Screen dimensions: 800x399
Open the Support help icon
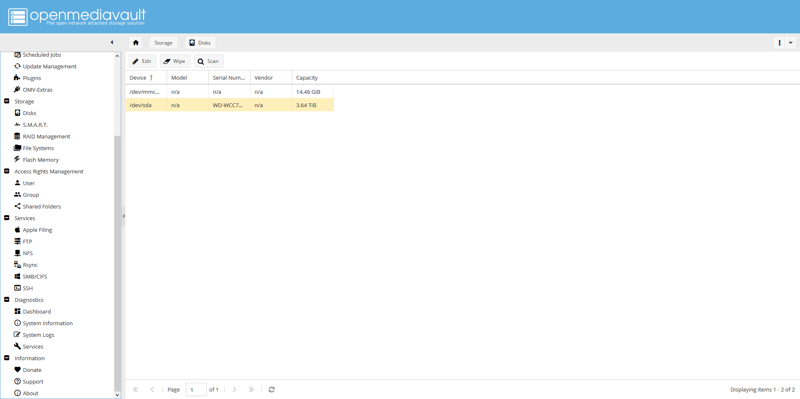coord(17,382)
